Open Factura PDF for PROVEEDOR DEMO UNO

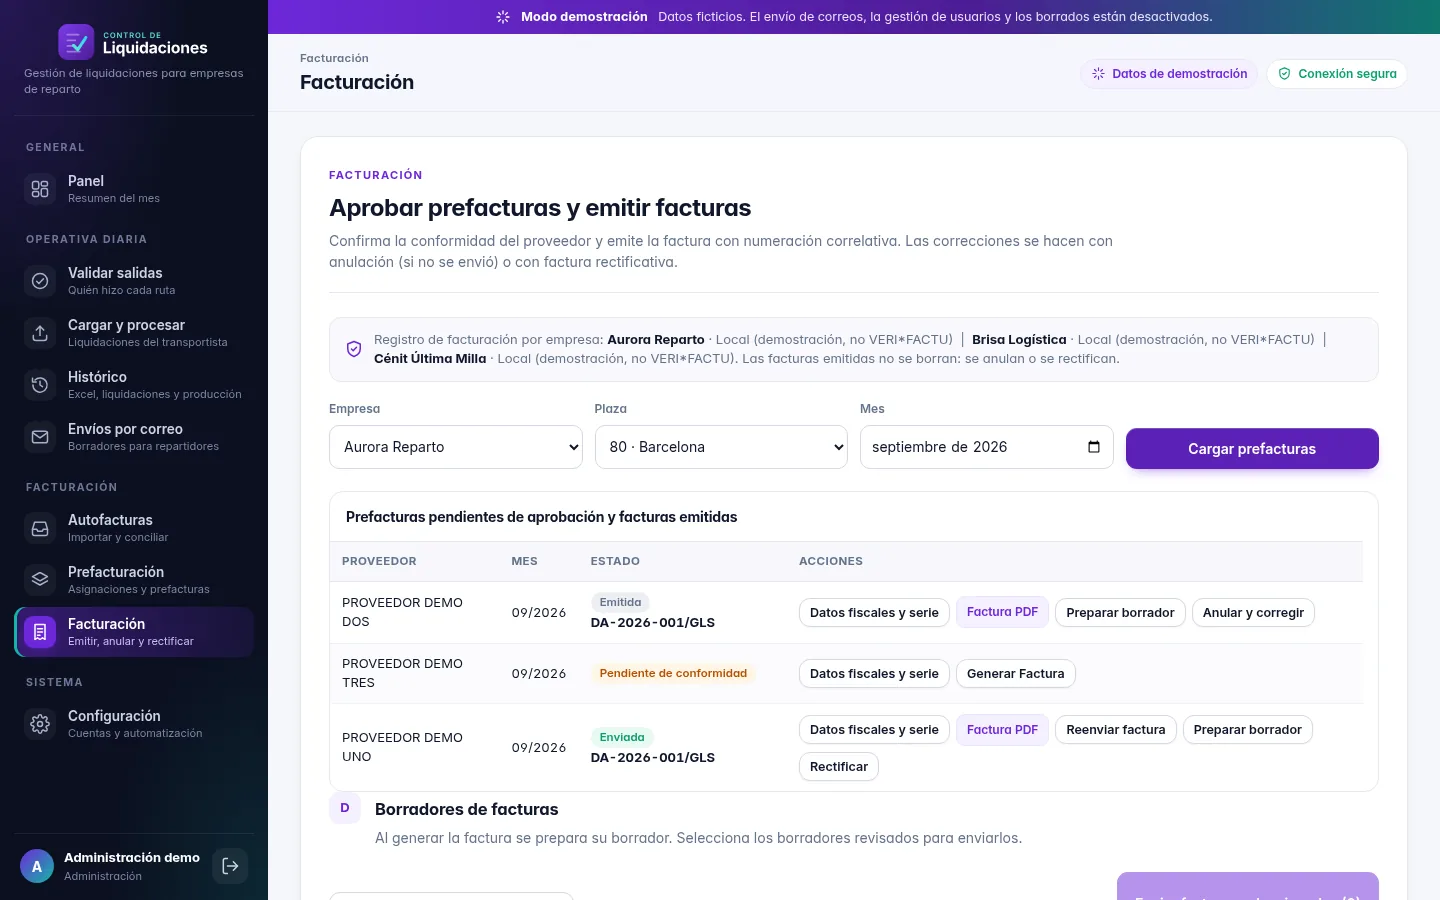1002,730
